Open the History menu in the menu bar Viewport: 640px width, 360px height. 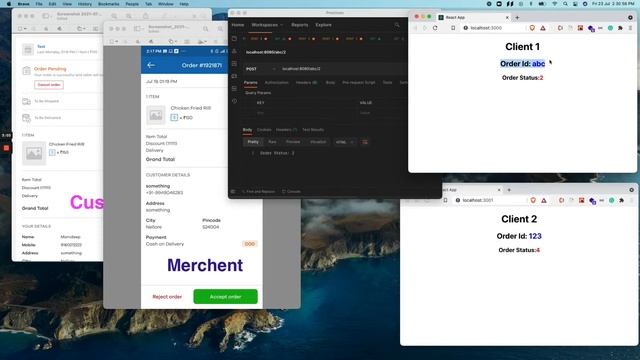[84, 4]
